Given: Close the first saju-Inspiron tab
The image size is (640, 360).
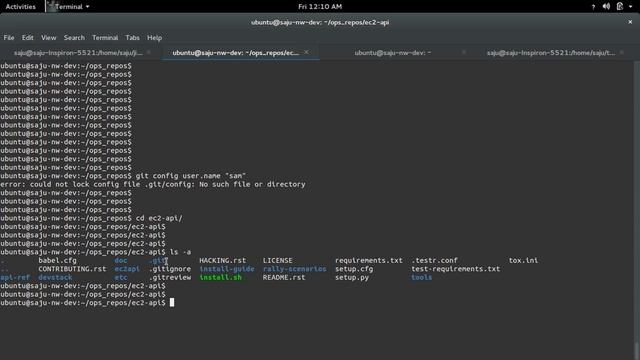Looking at the screenshot, I should coord(149,52).
